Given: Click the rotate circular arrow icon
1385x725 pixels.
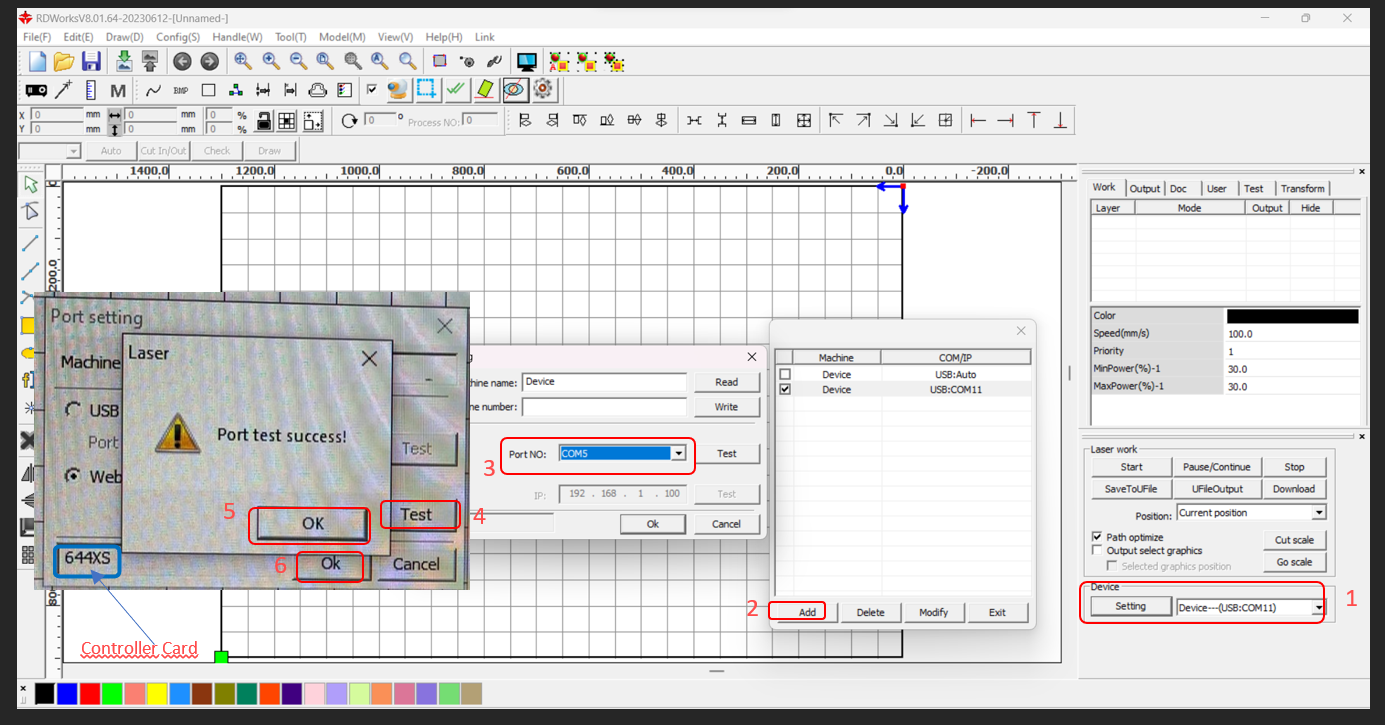Looking at the screenshot, I should [349, 121].
